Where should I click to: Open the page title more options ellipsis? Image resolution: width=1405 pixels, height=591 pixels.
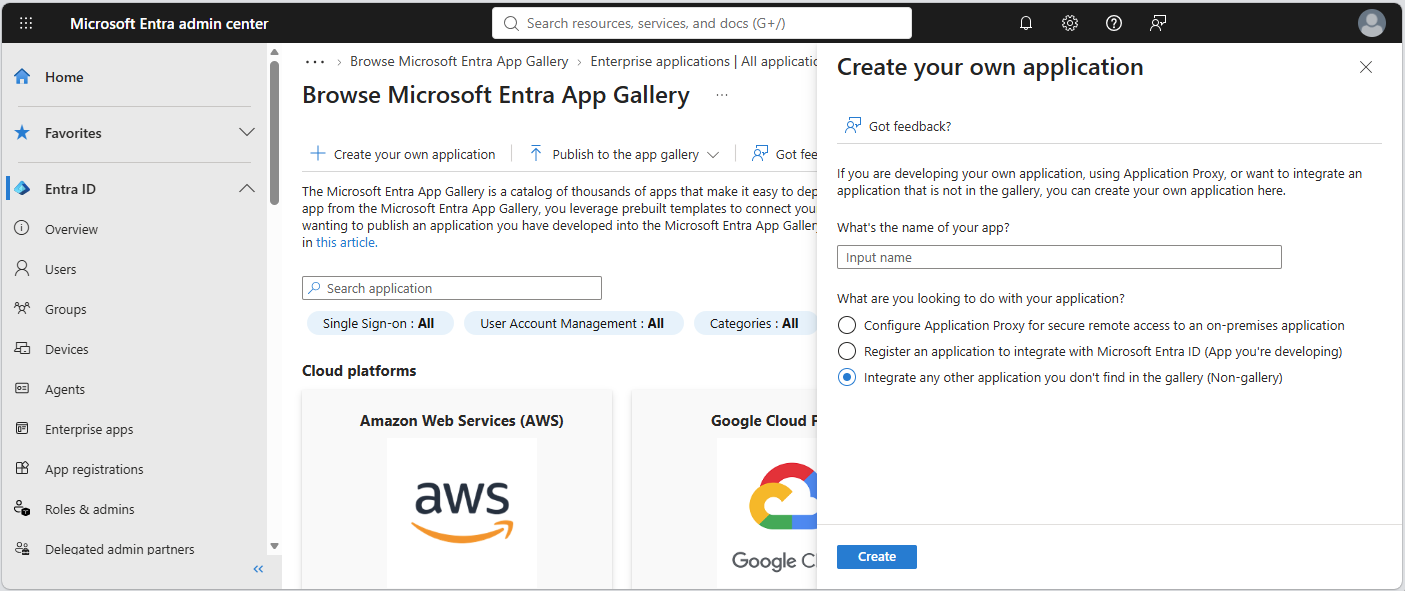coord(722,95)
